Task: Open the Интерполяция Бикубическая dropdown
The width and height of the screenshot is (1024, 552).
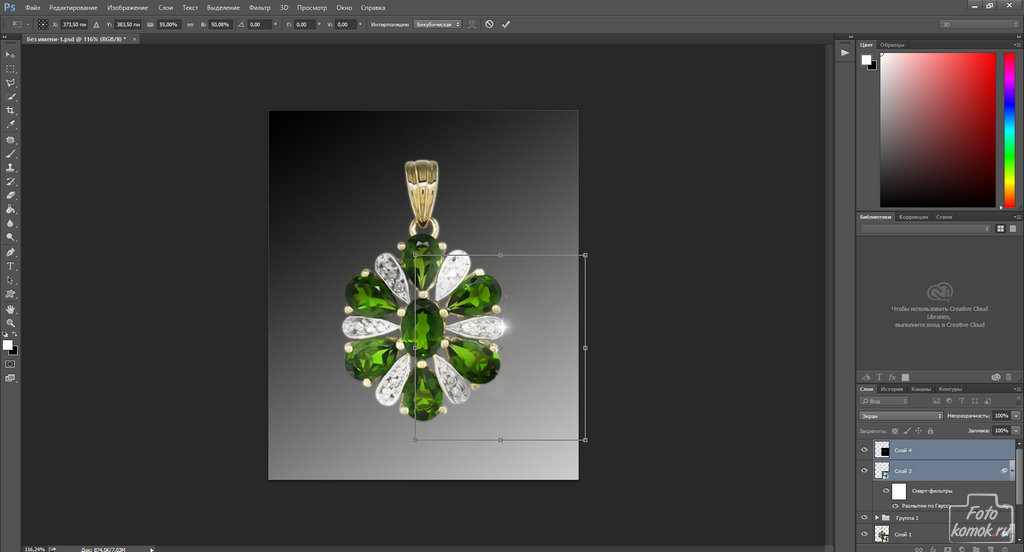Action: click(437, 23)
